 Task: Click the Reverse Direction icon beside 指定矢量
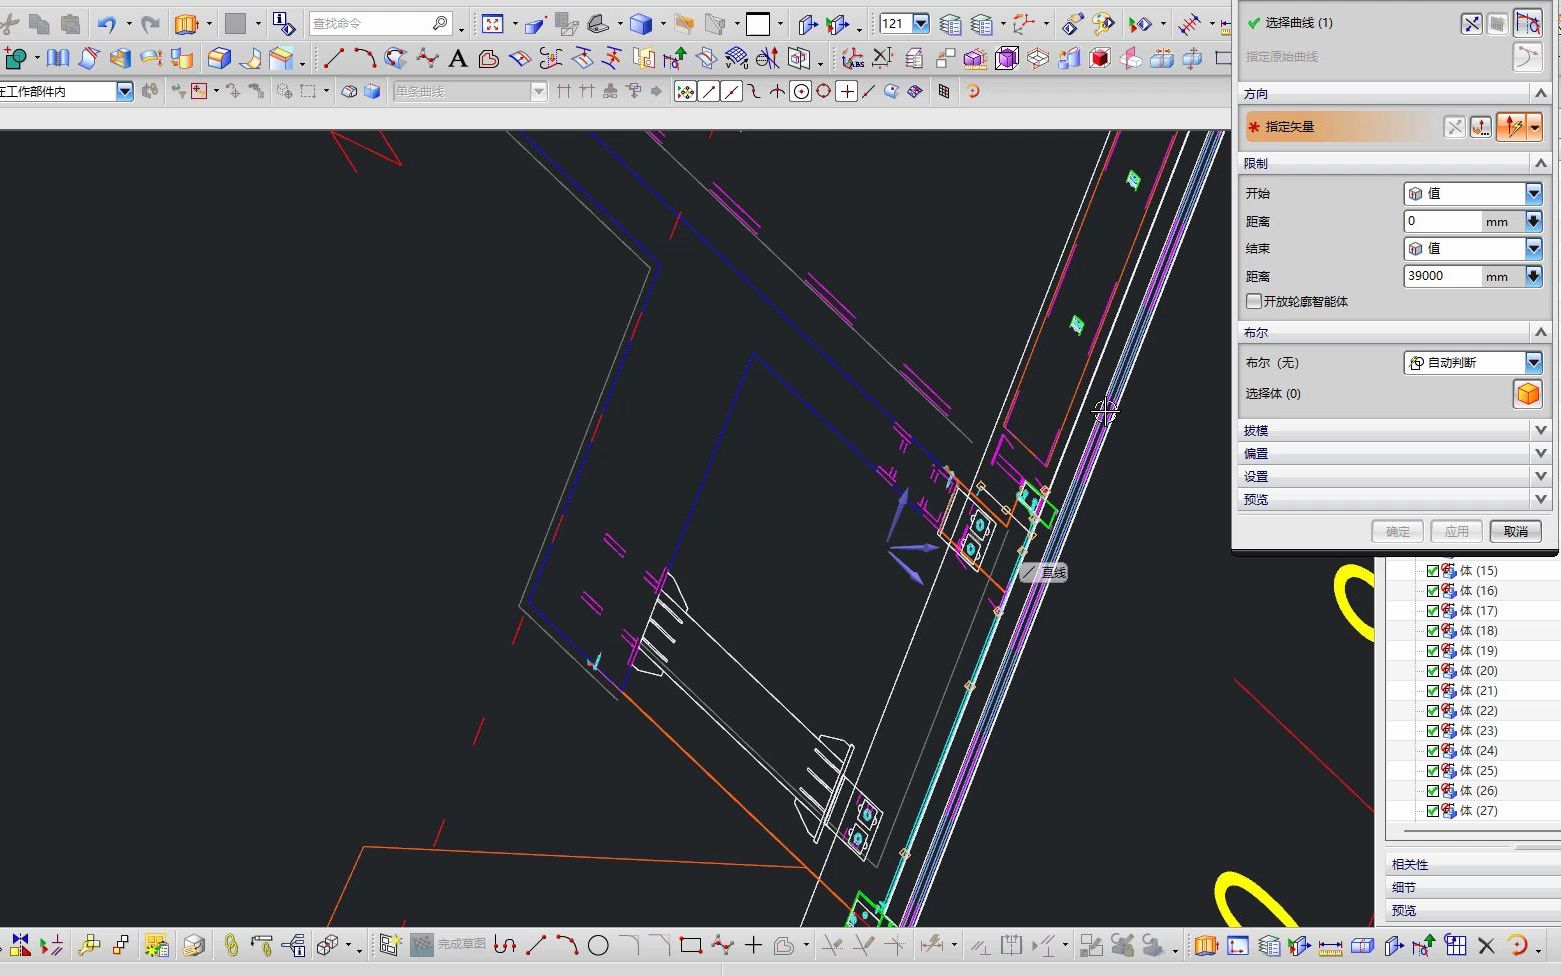[x=1454, y=127]
